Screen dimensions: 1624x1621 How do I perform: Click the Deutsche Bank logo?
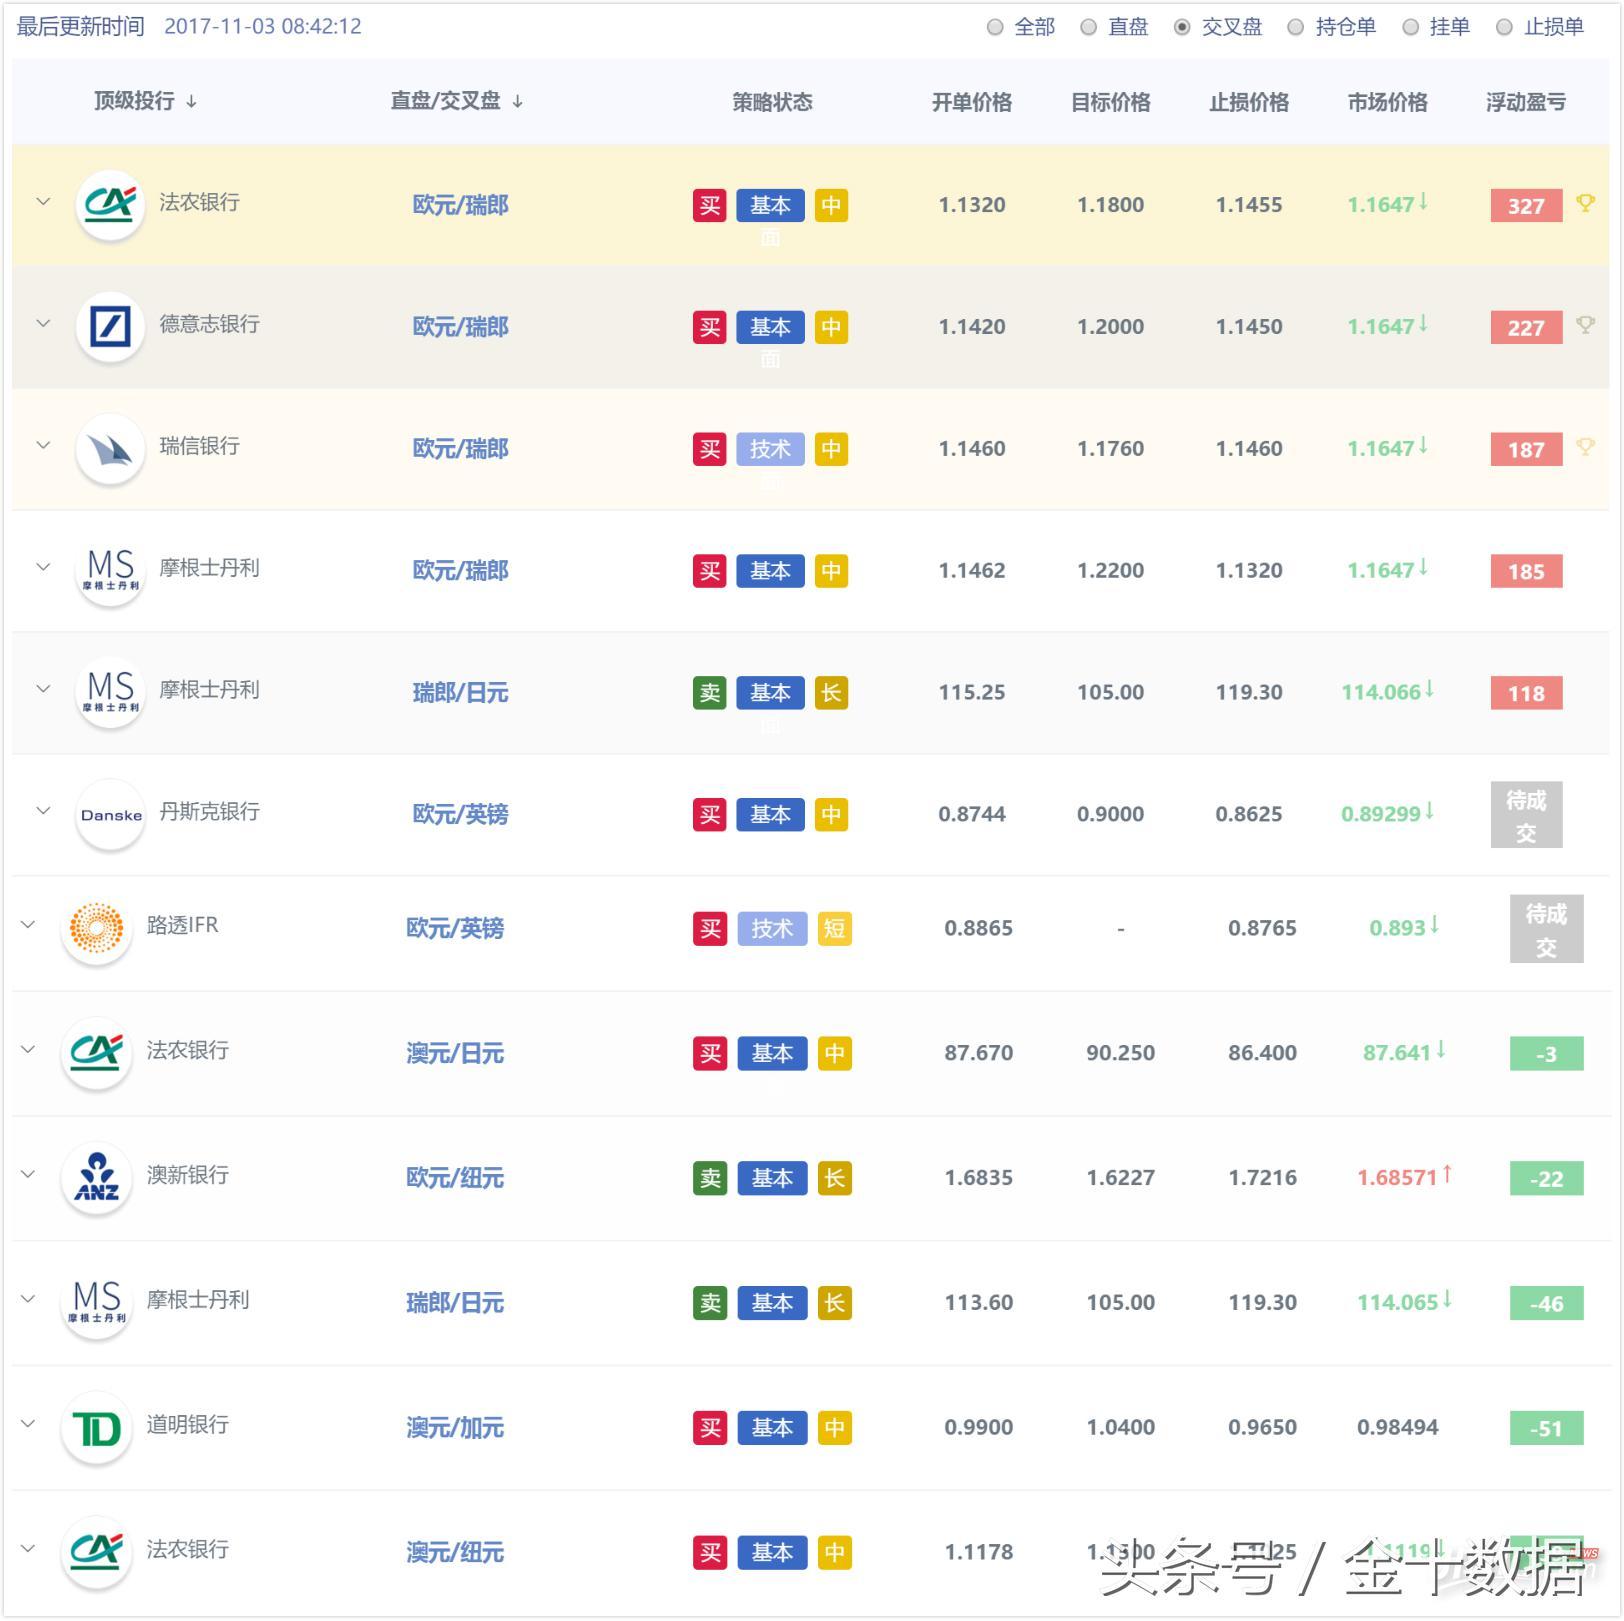[110, 326]
